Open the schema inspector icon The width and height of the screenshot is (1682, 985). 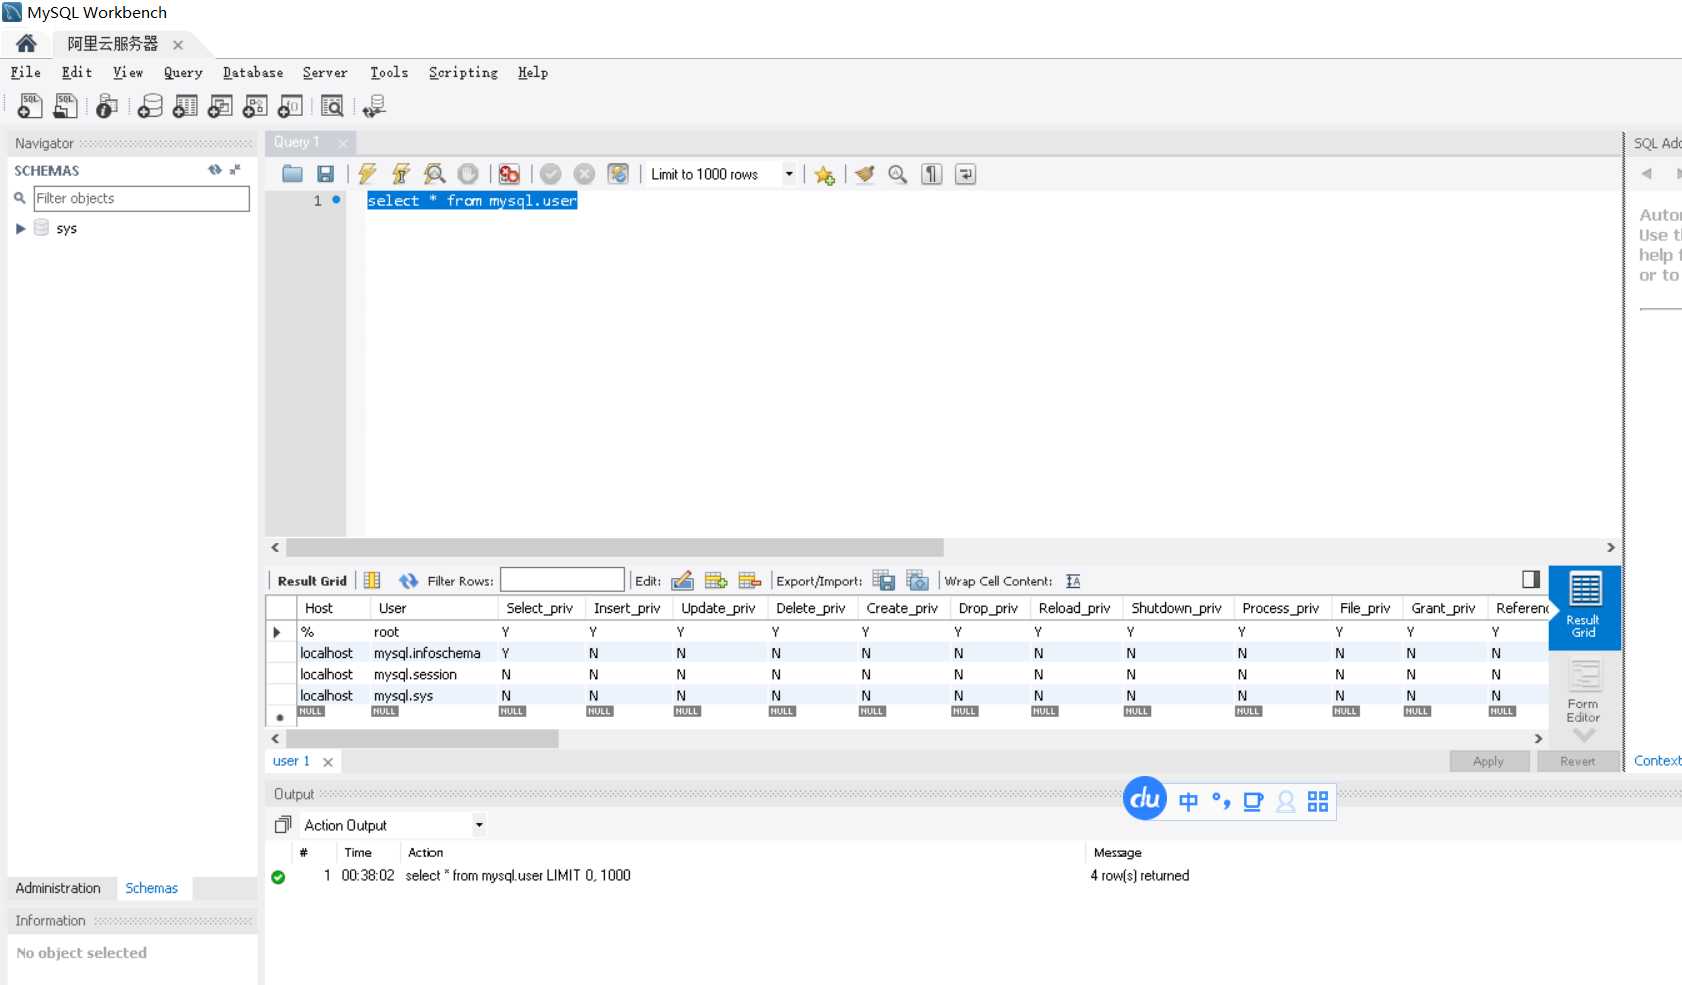107,105
